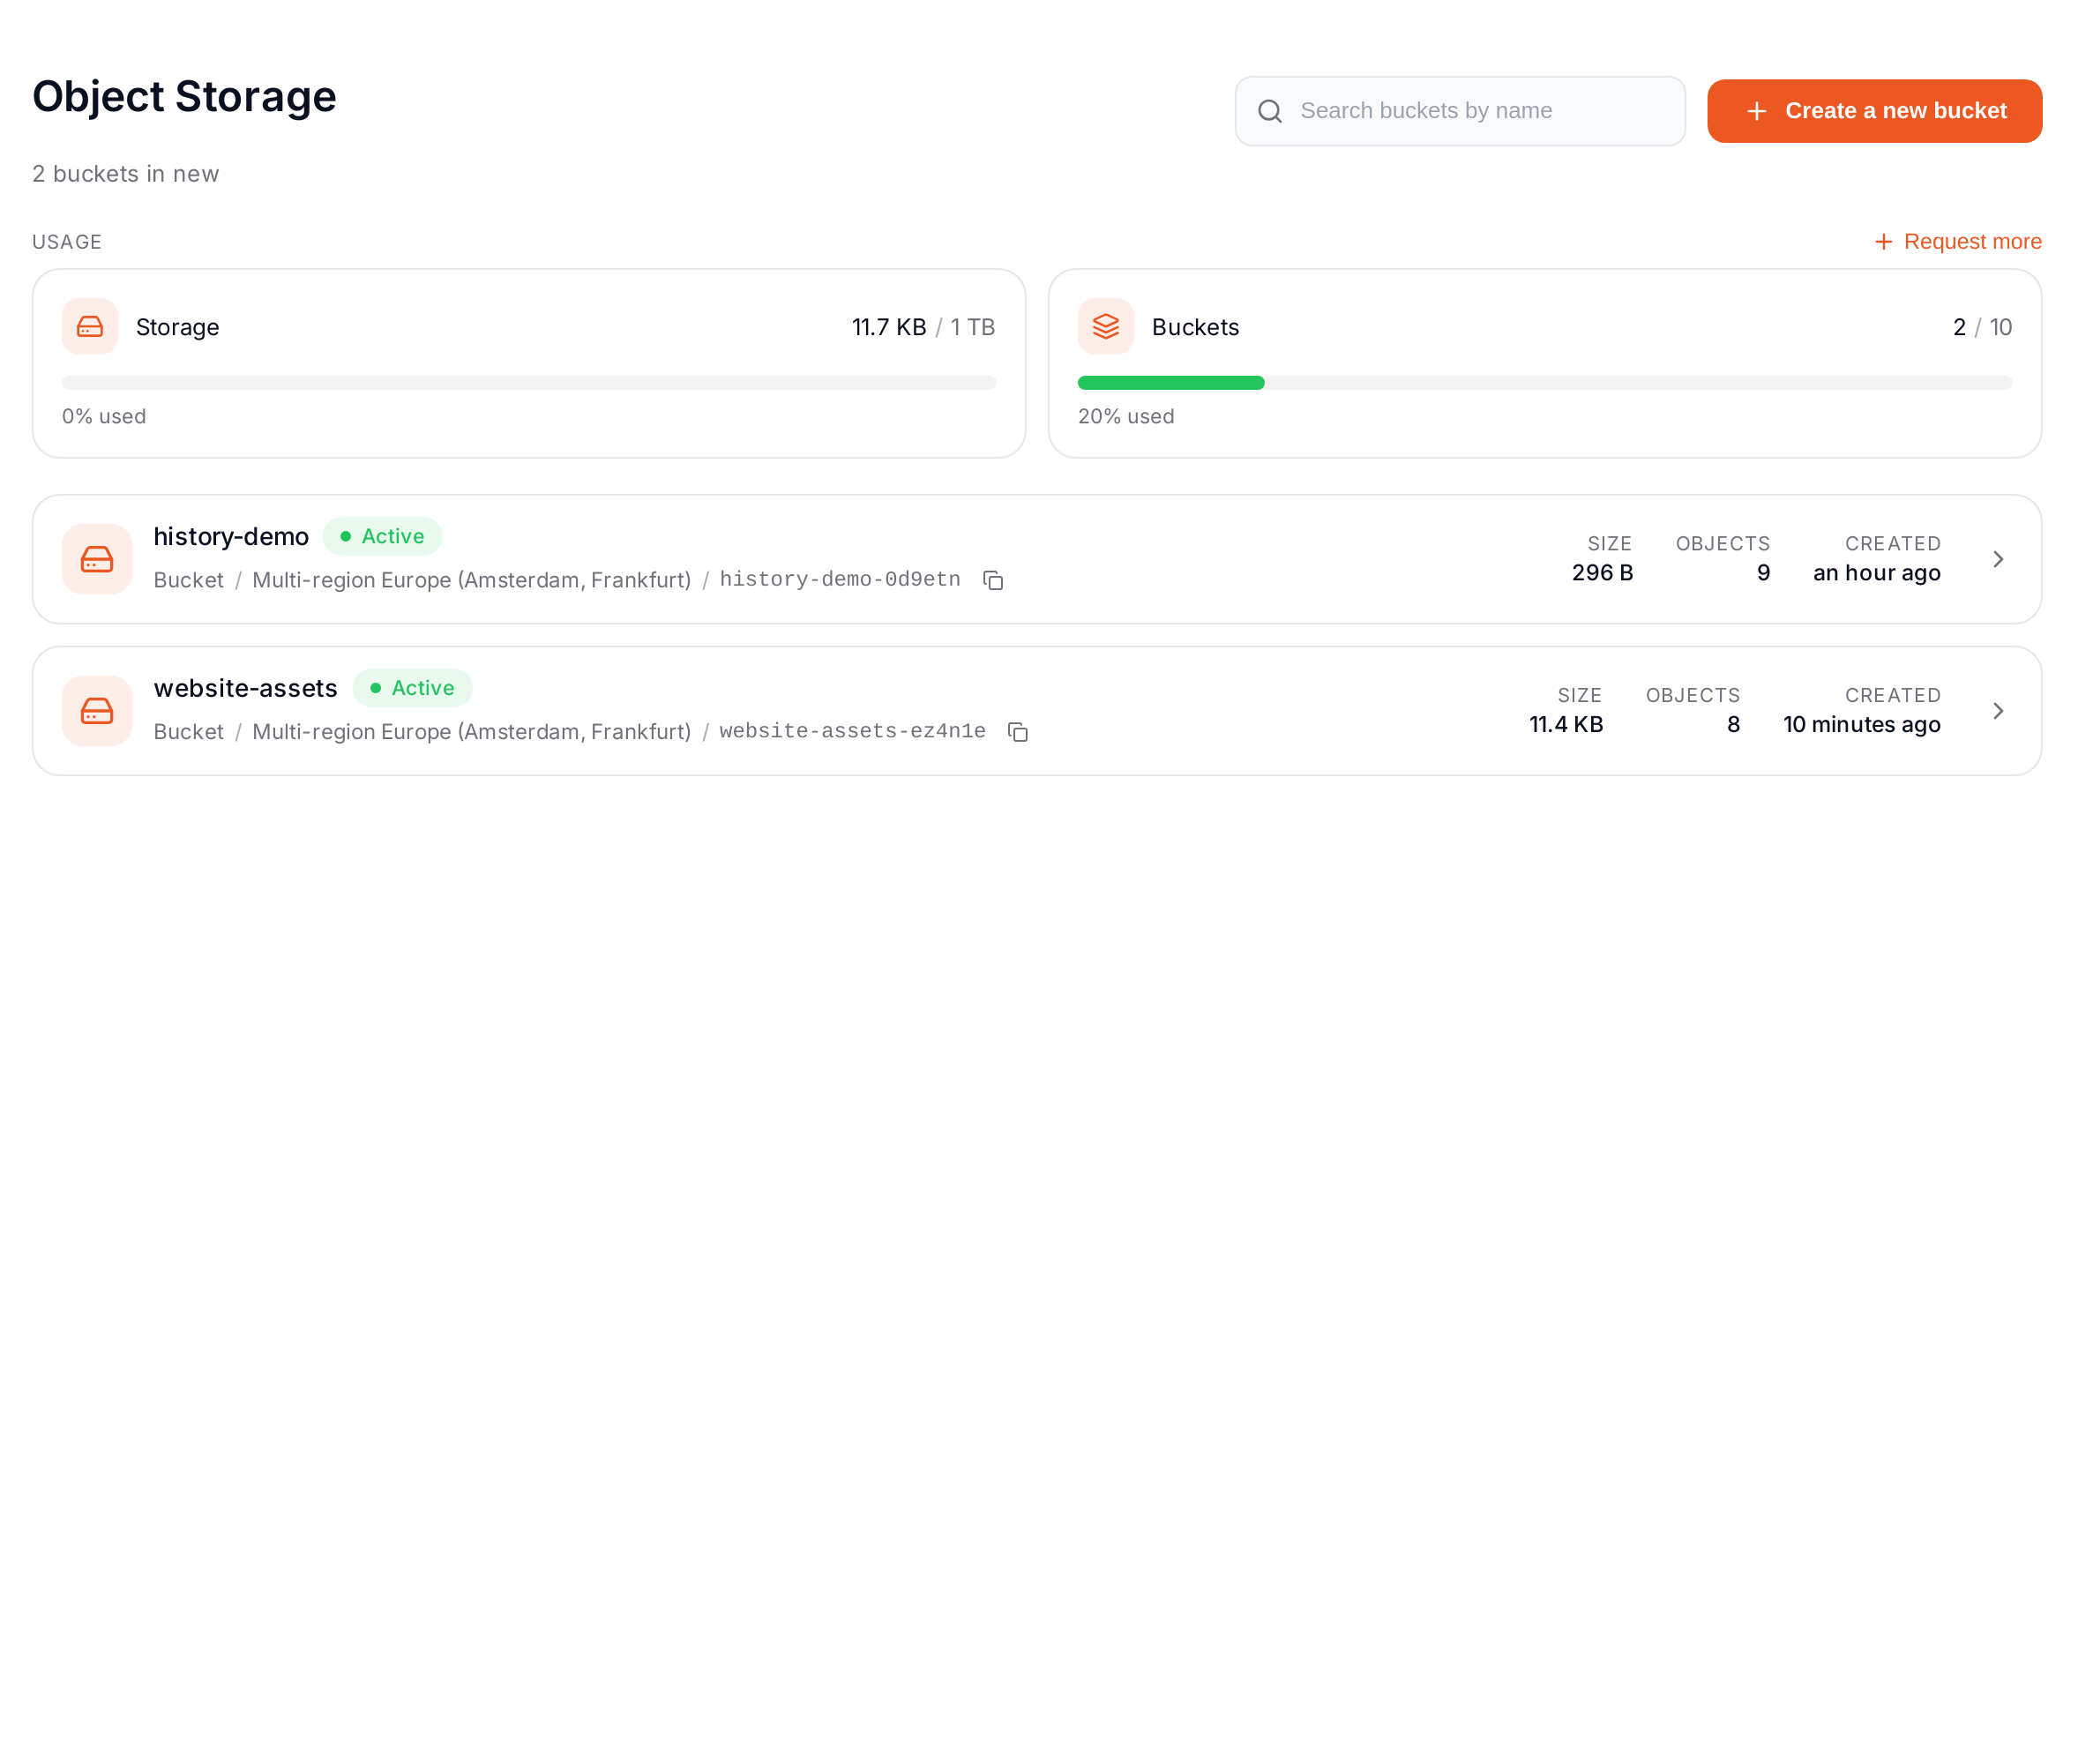Click the 10 minutes ago created value

[1862, 725]
